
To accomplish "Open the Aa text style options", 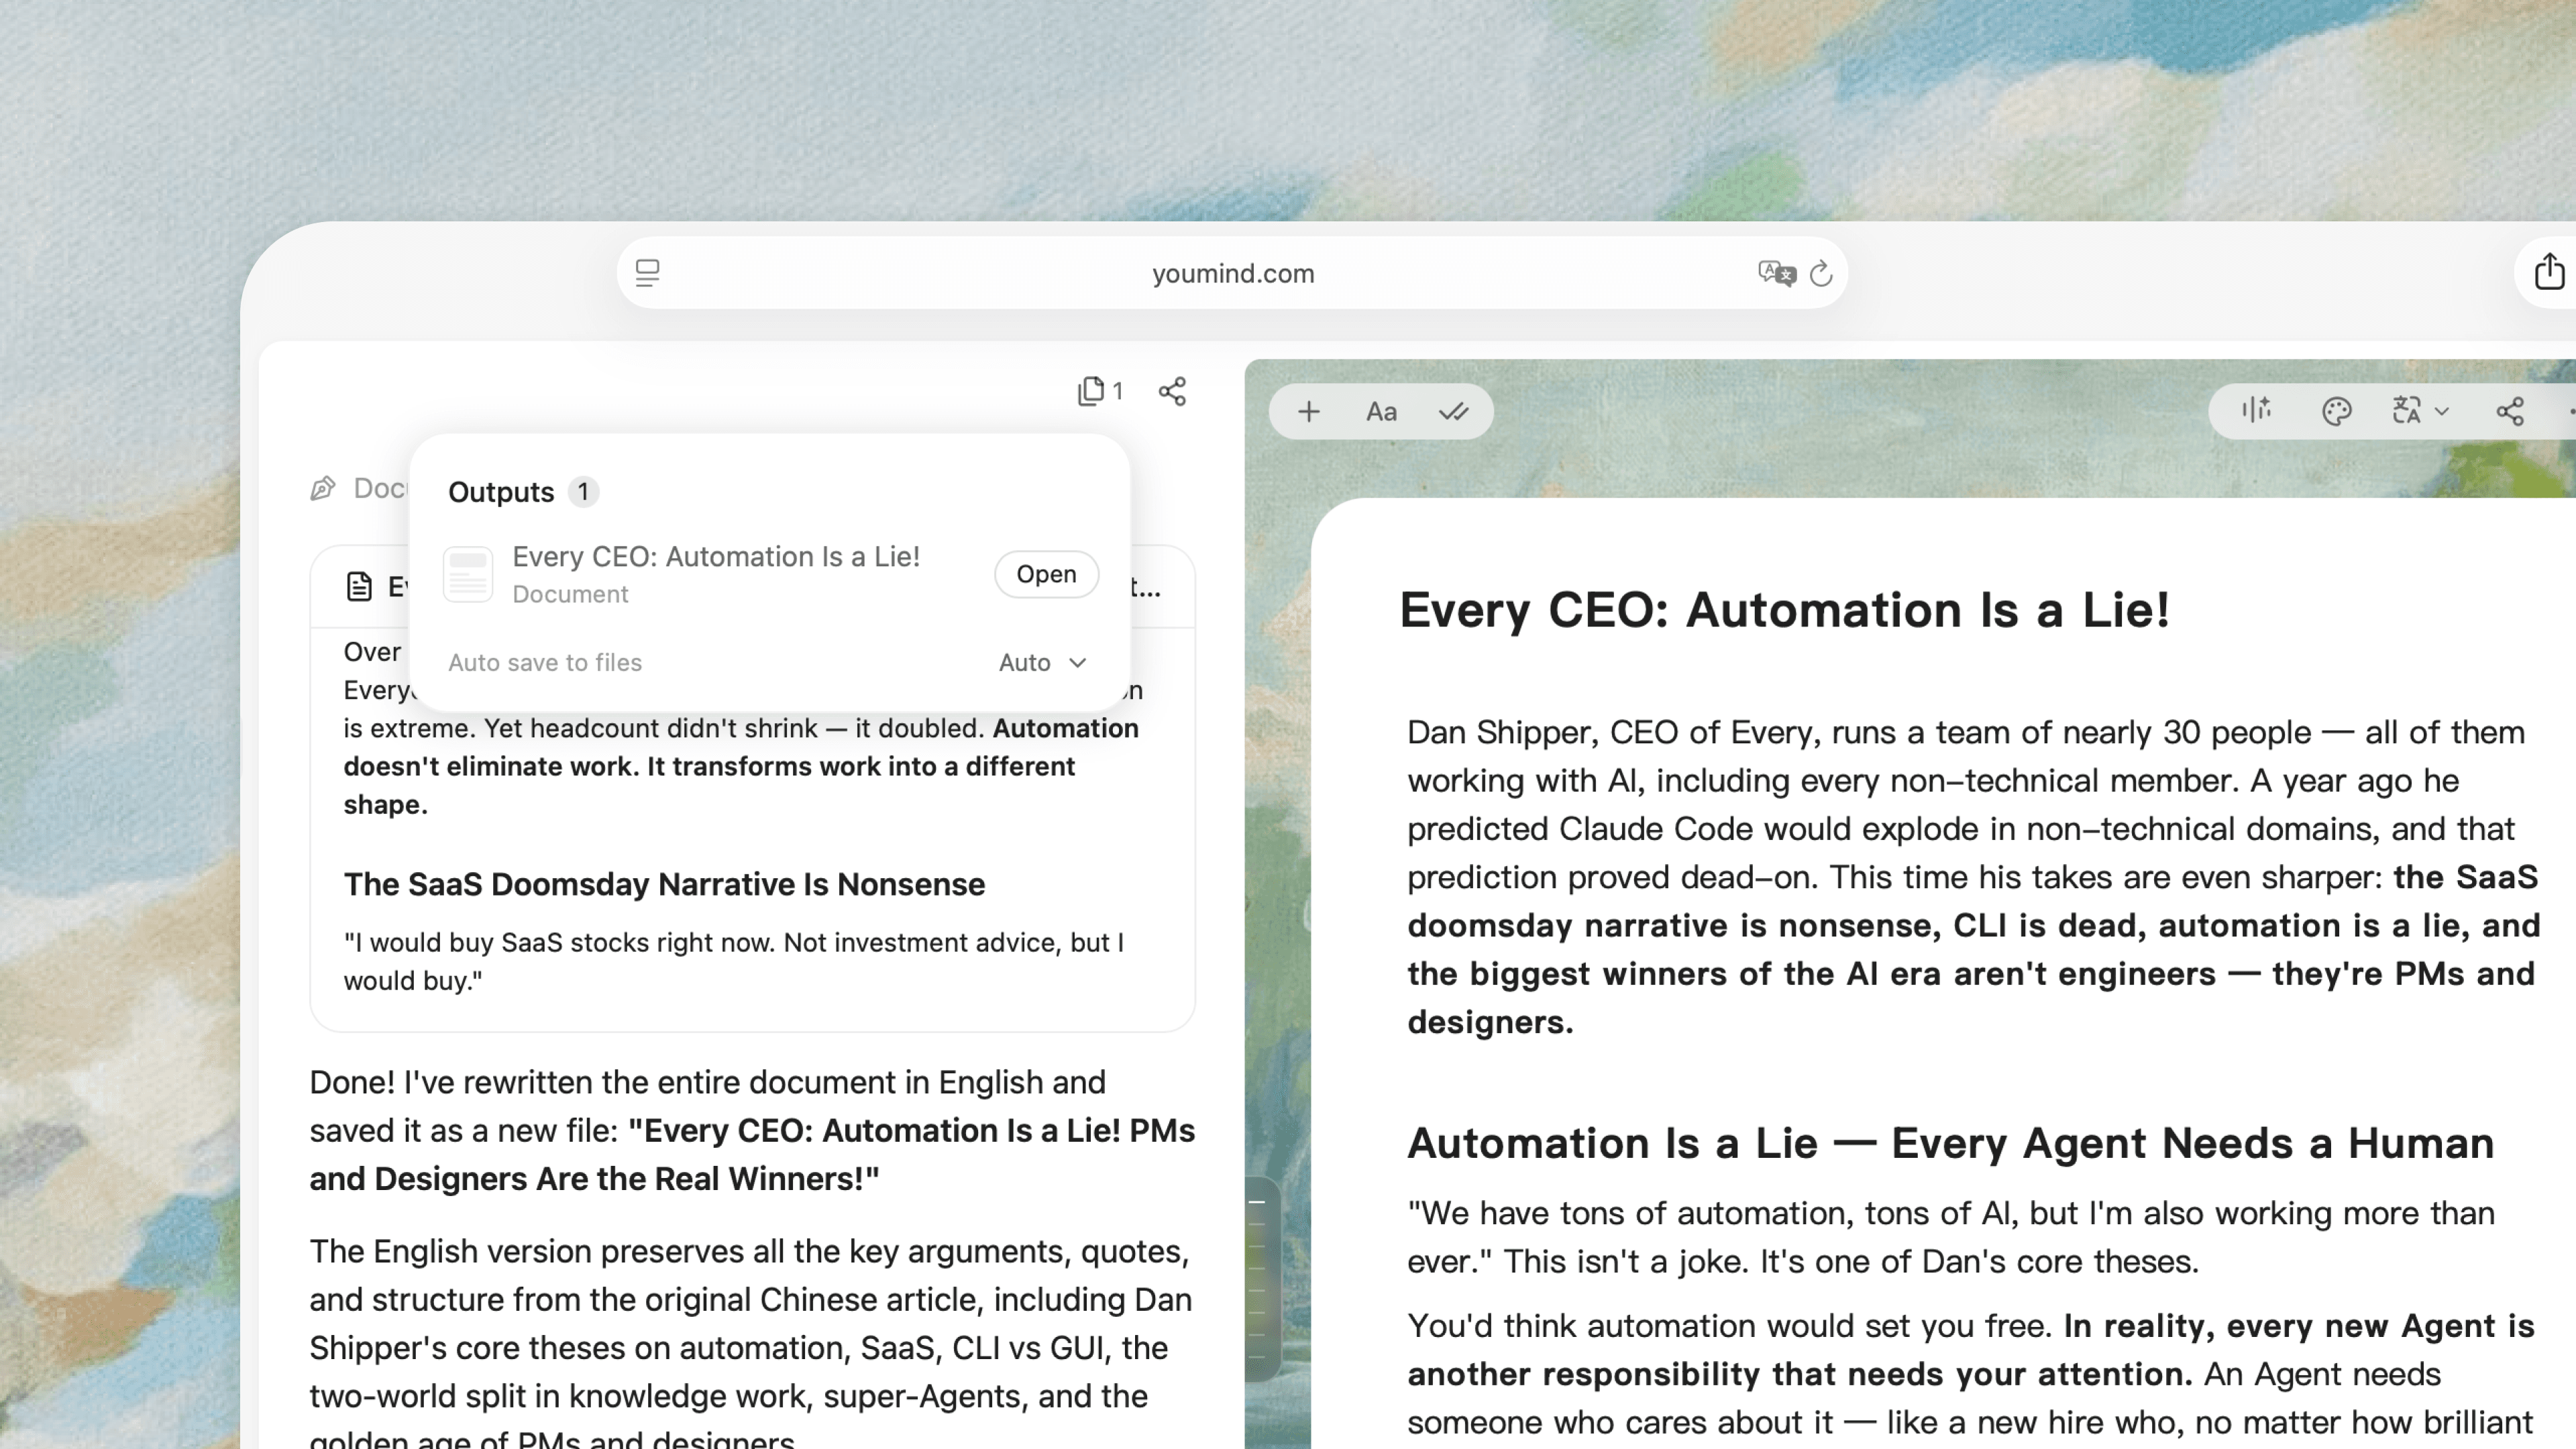I will coord(1381,411).
